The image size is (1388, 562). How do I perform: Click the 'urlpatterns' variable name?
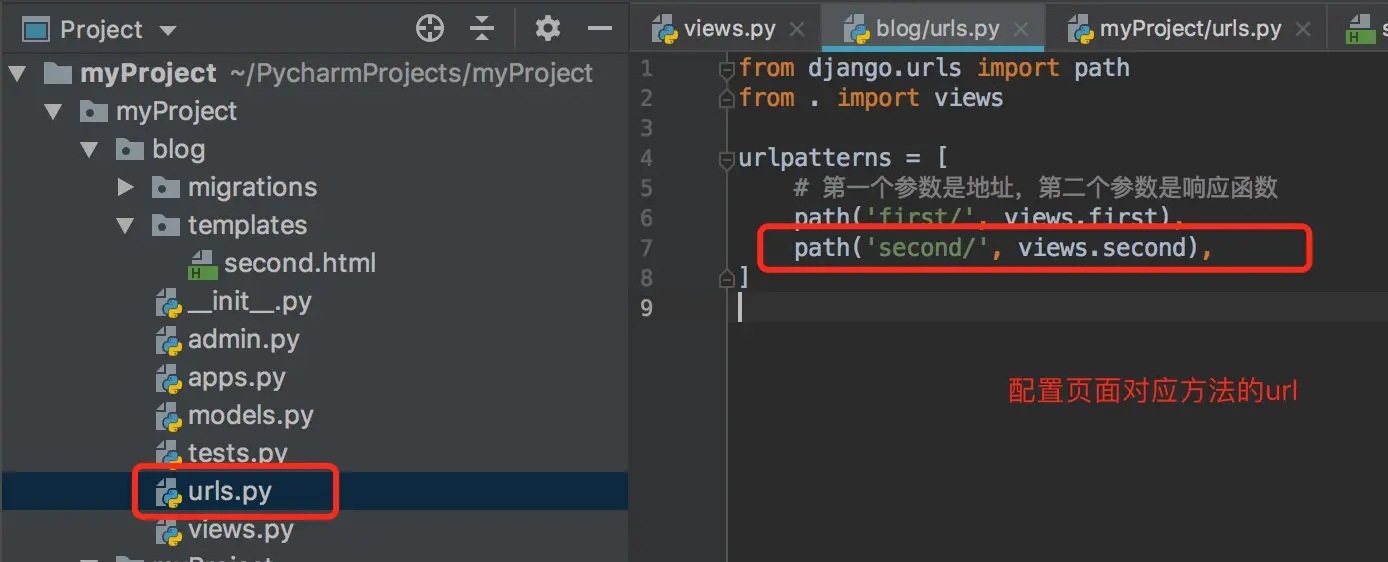tap(815, 157)
